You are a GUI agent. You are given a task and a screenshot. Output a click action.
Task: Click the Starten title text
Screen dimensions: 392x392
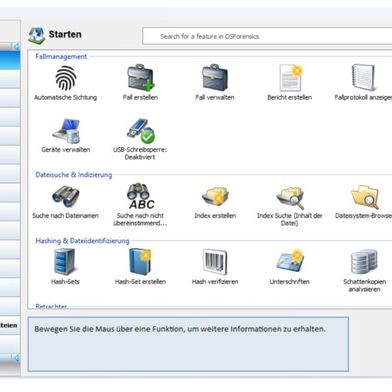(x=65, y=34)
